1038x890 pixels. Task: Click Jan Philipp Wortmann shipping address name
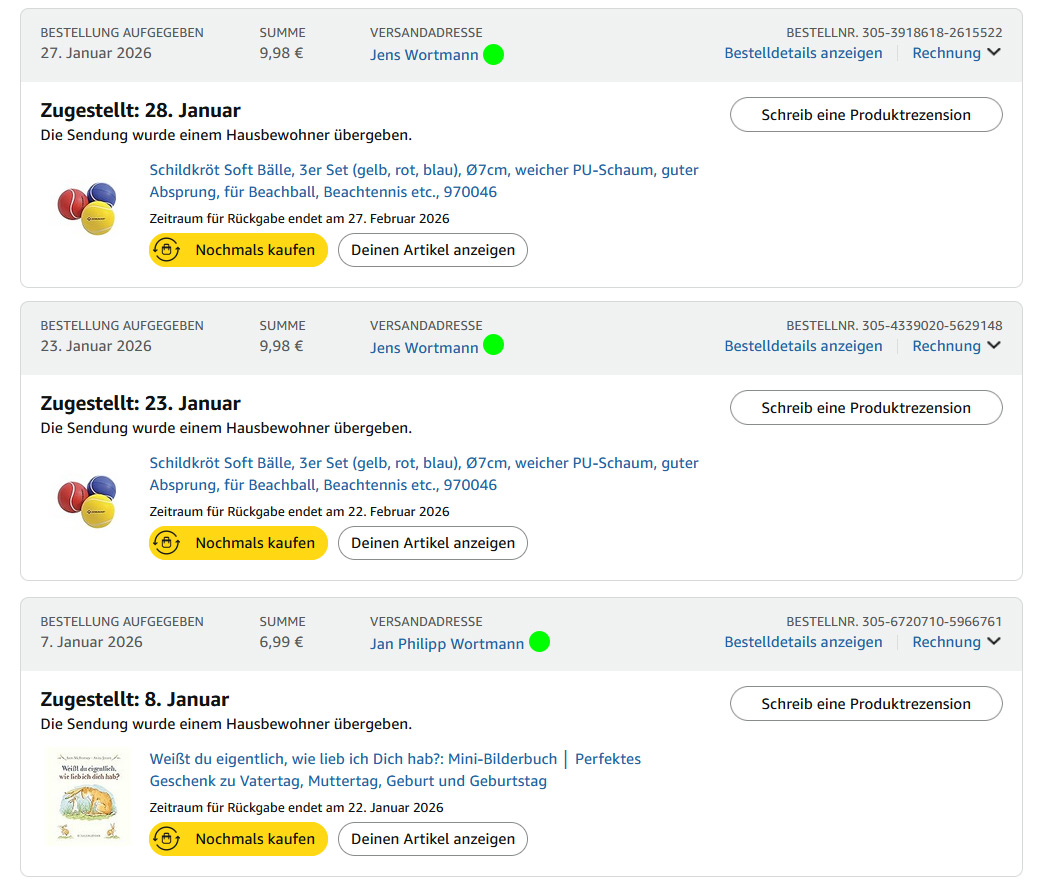click(x=447, y=644)
